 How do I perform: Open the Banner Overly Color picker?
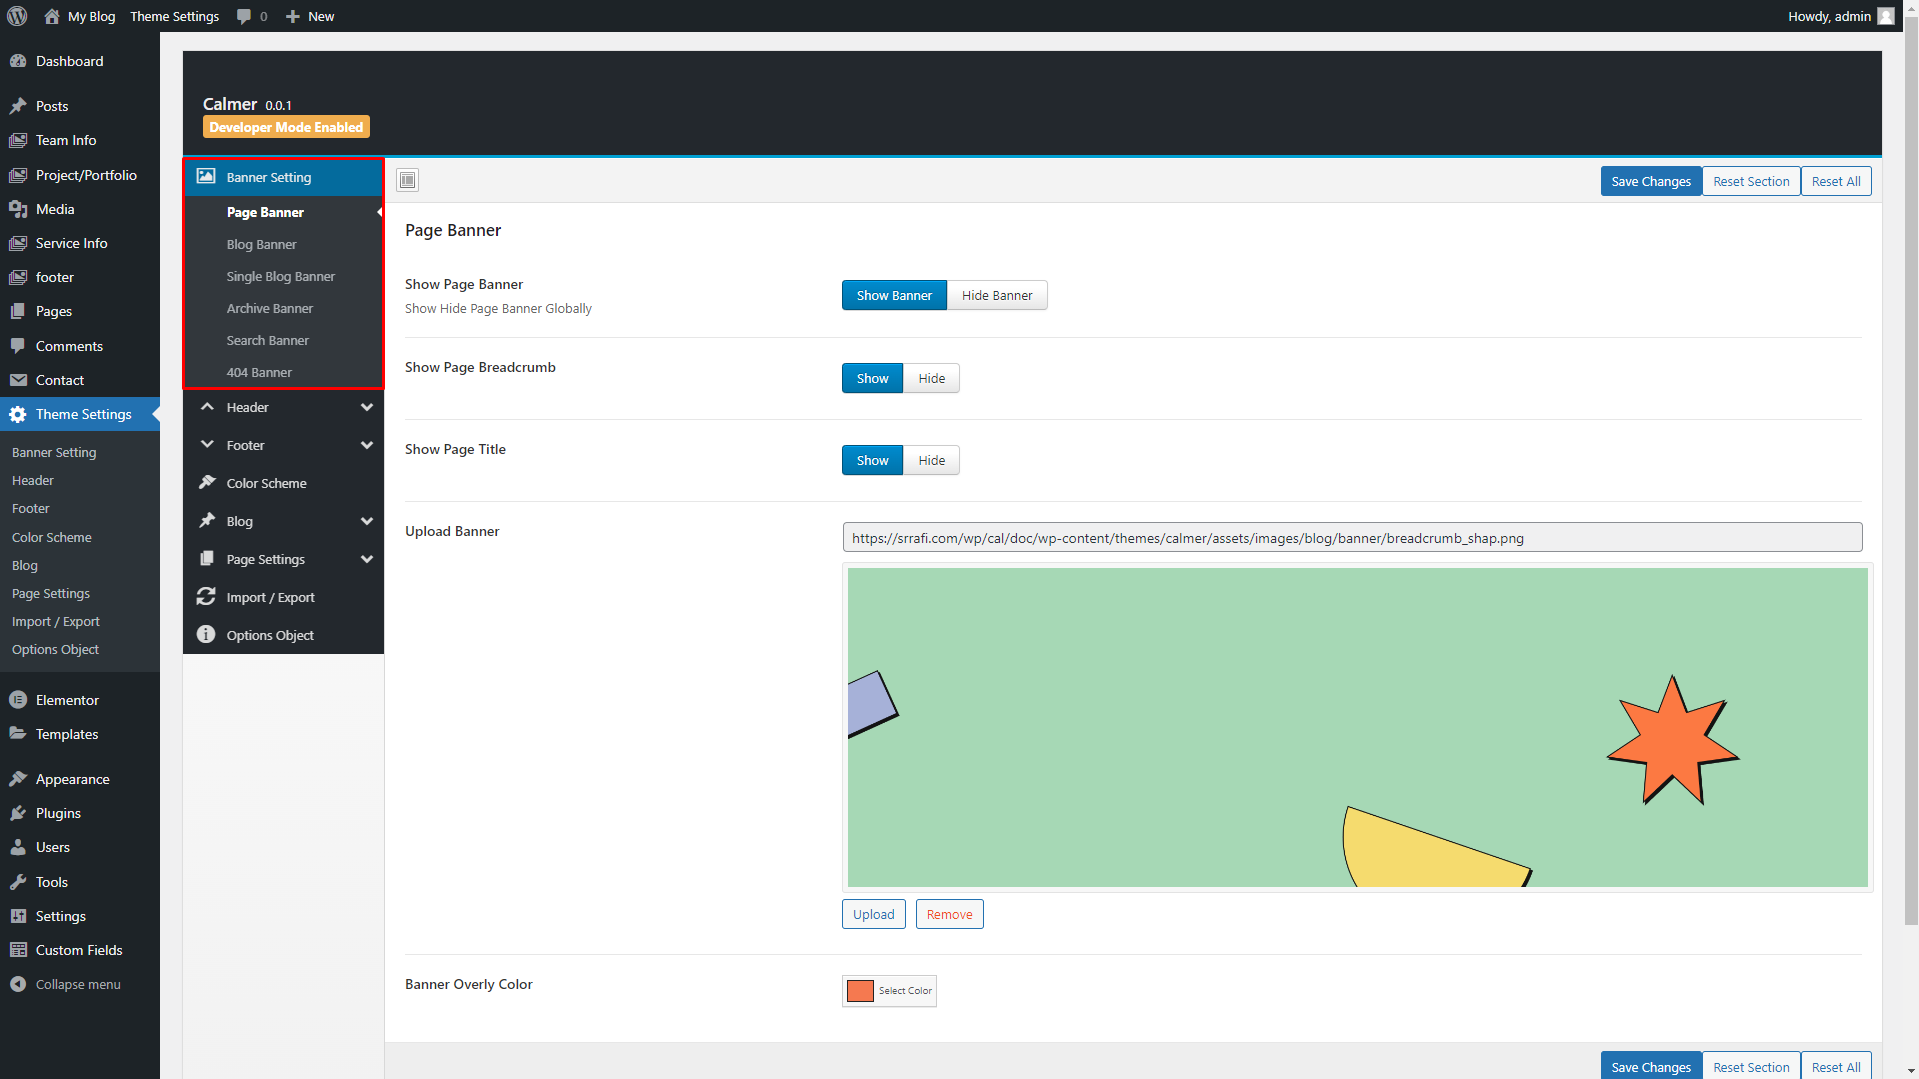(889, 991)
